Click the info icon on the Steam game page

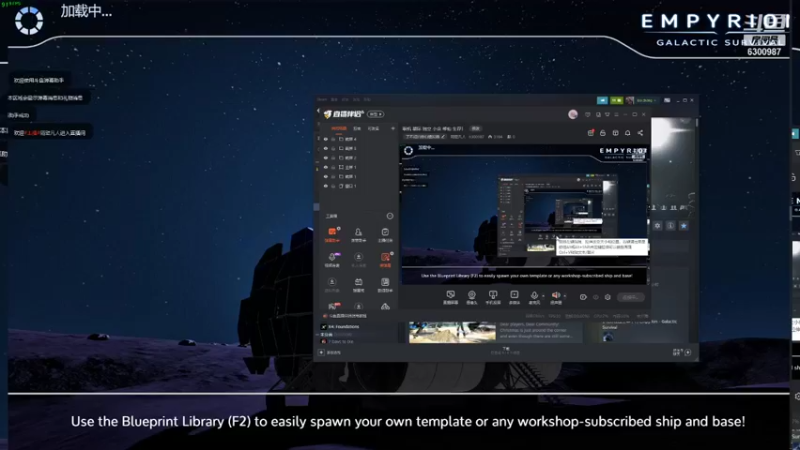click(670, 226)
